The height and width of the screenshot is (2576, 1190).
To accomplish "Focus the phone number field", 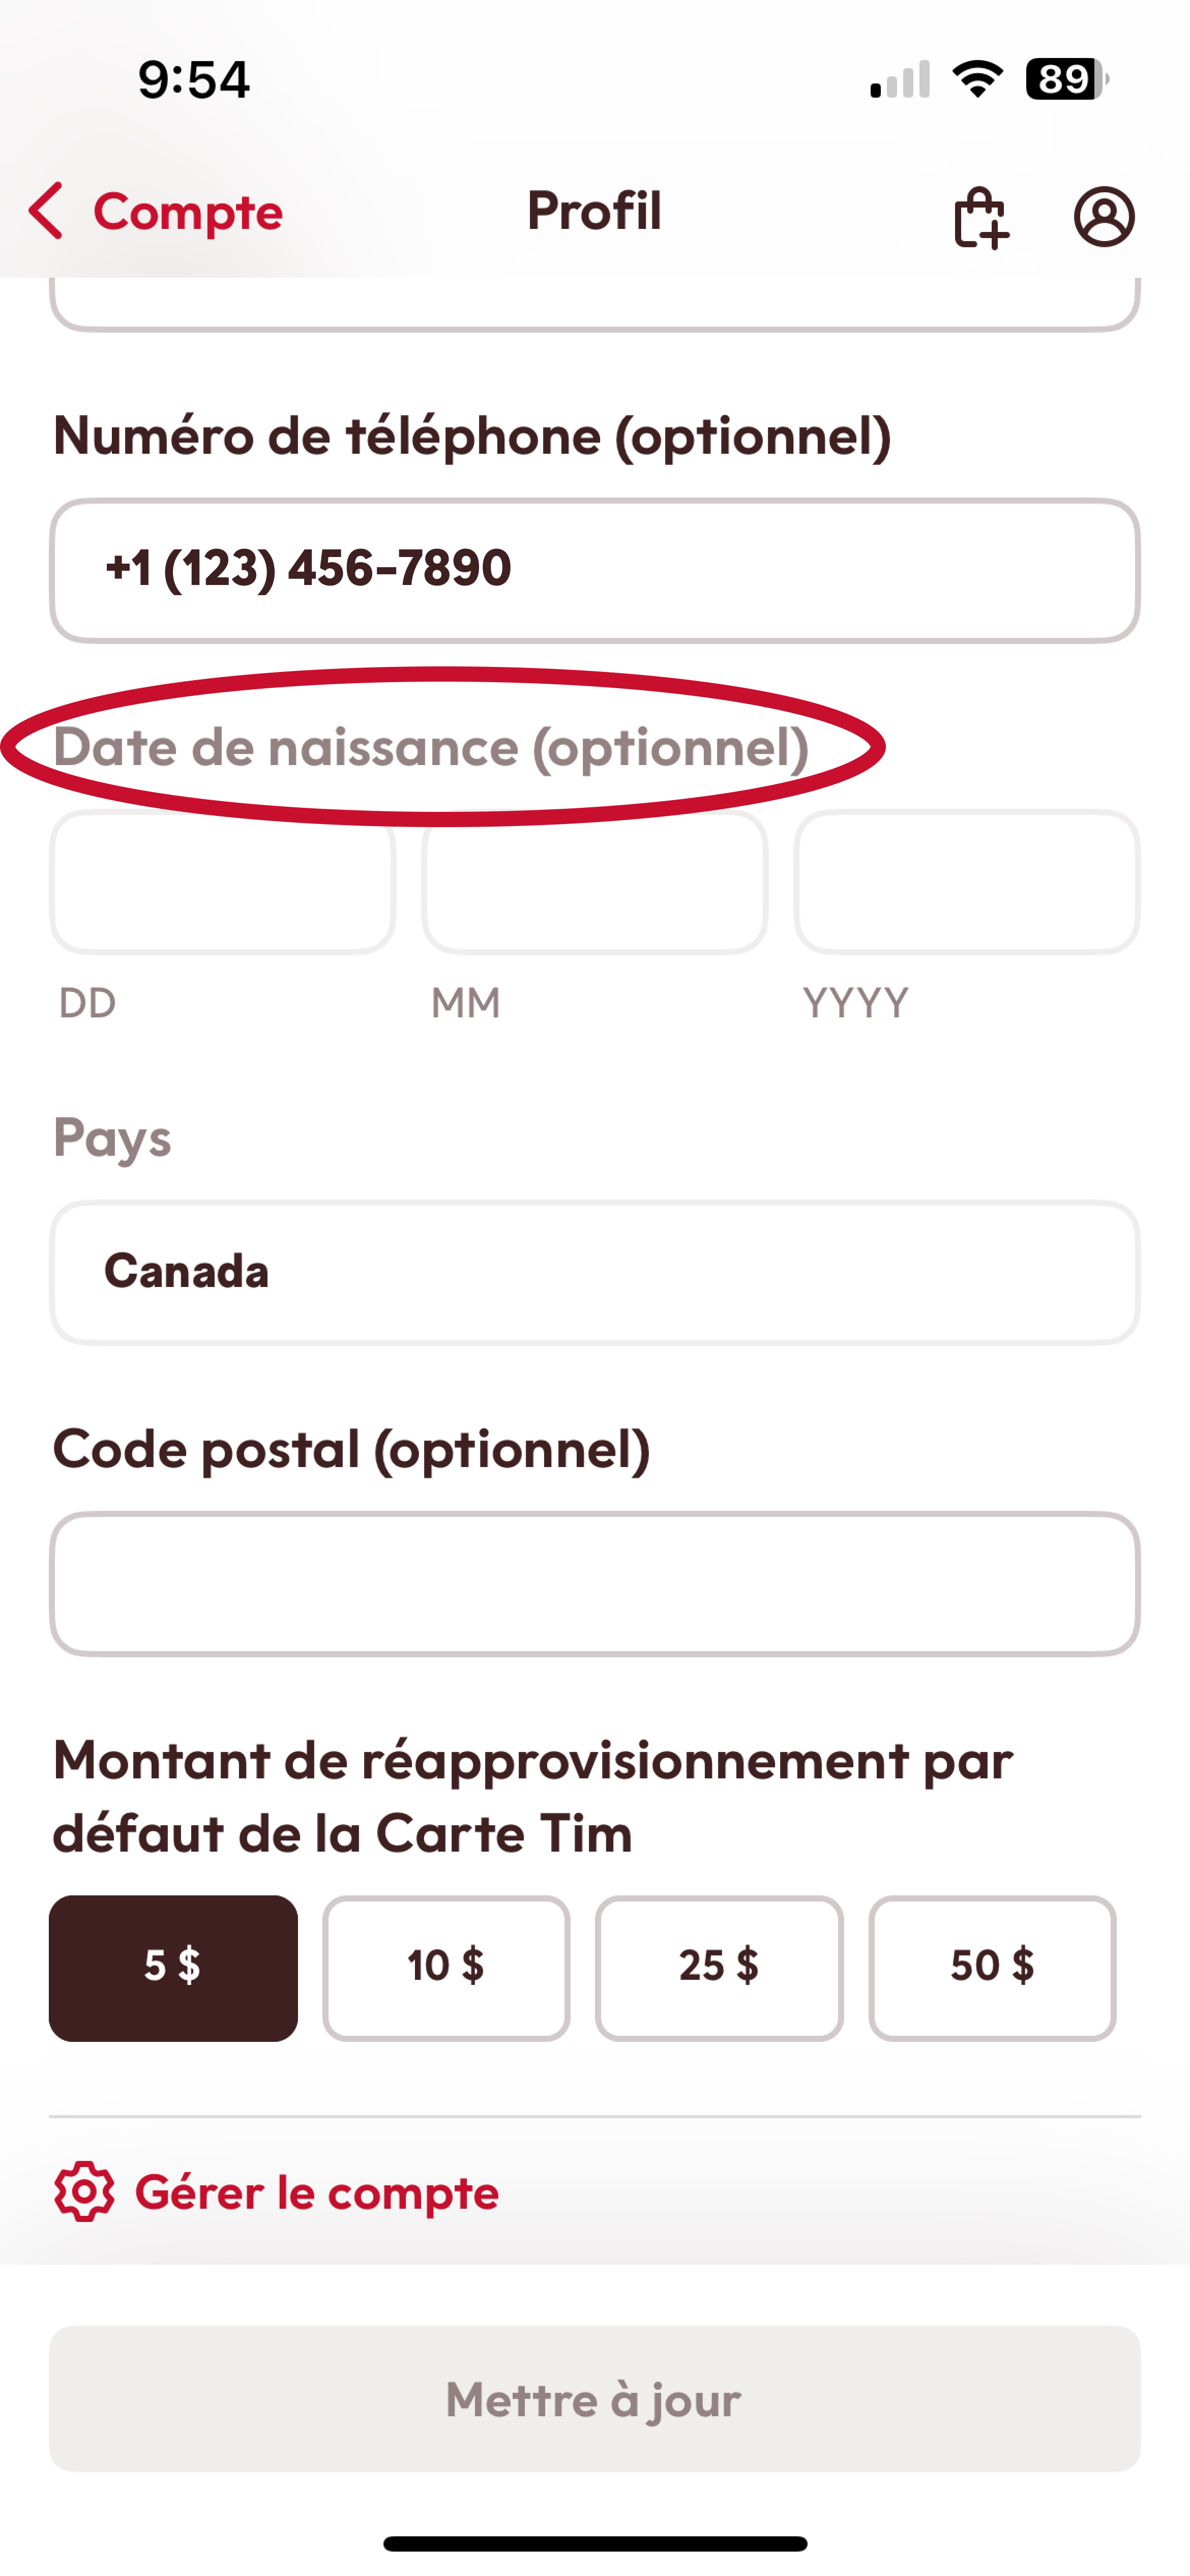I will (x=595, y=570).
